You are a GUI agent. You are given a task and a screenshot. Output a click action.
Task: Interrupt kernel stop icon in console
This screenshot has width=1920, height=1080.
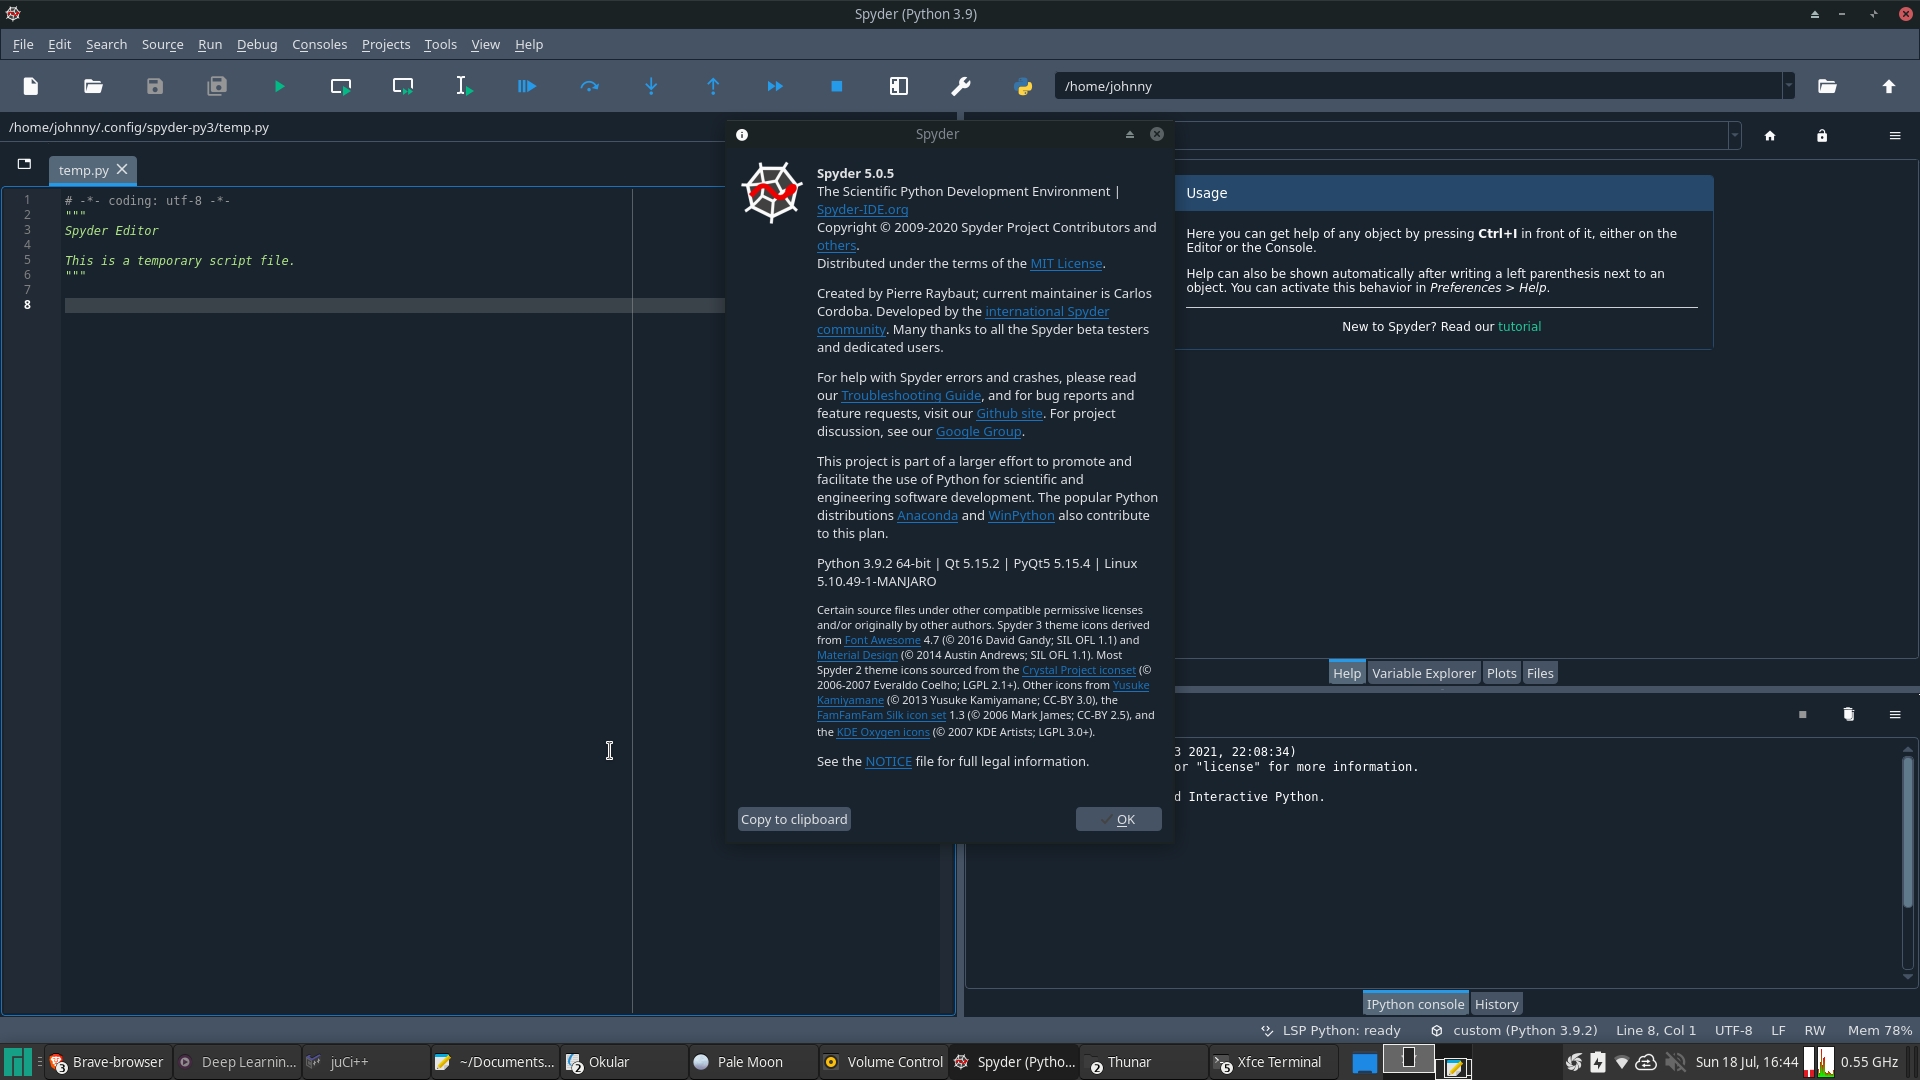tap(1803, 714)
